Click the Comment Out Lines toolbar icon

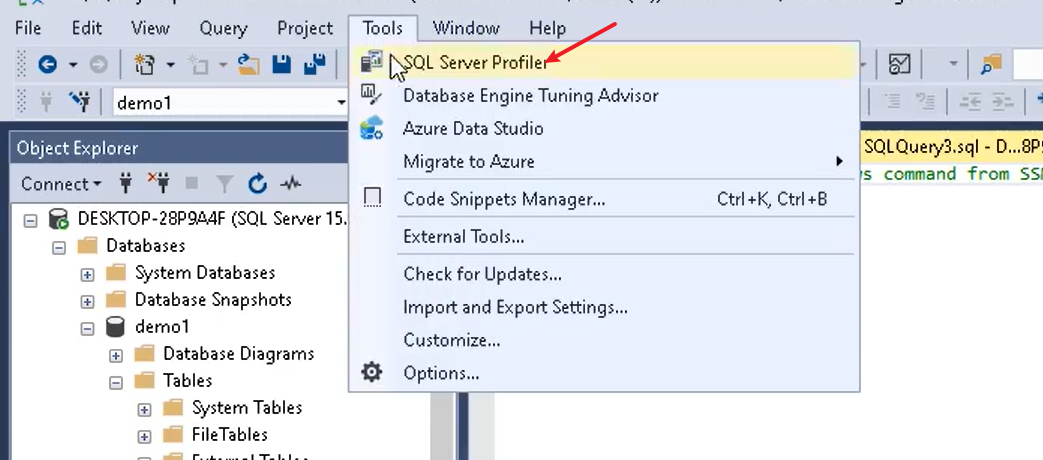[x=893, y=102]
